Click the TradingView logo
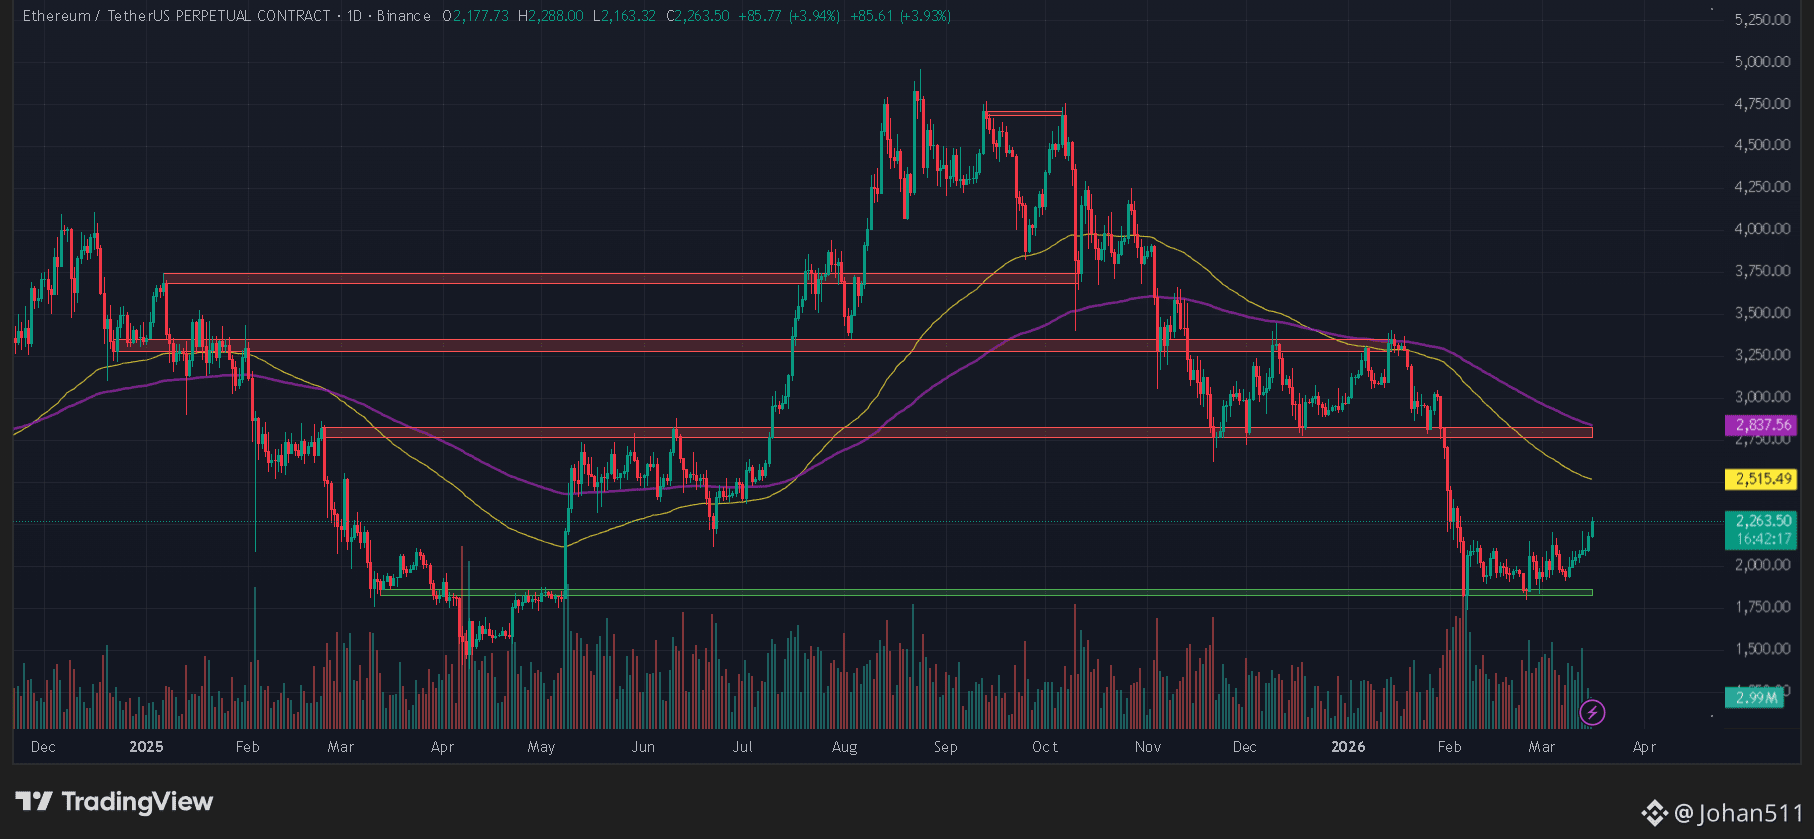Screen dimensions: 1814x839 tap(115, 801)
